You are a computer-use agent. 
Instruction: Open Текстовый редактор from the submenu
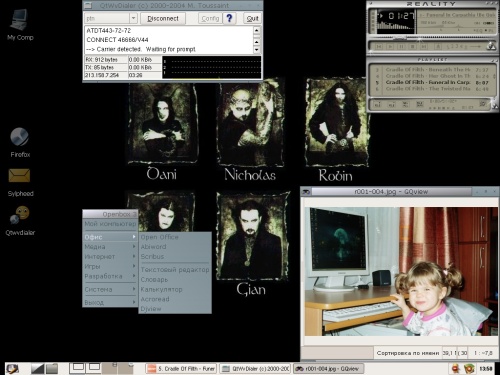coord(175,269)
